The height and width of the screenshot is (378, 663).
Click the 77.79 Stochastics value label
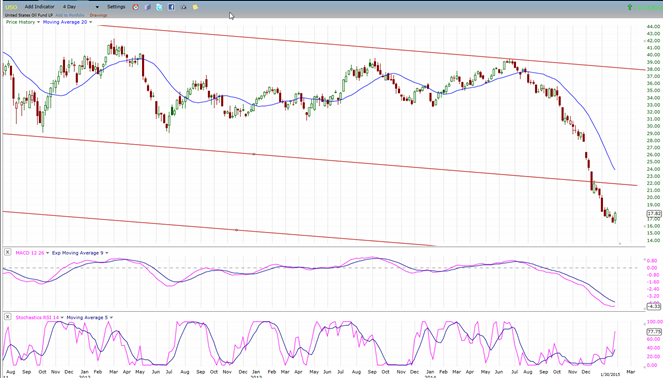[x=654, y=332]
